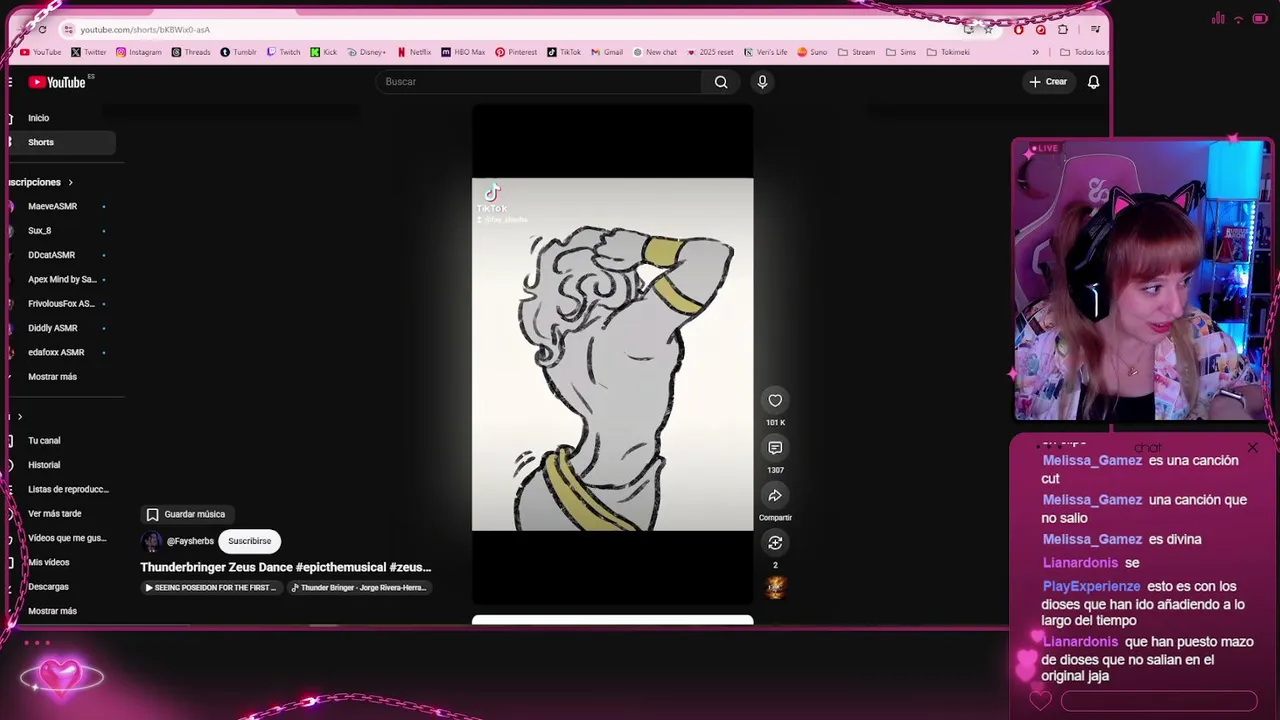Open the Tokimeki bookmarks folder

tap(948, 52)
